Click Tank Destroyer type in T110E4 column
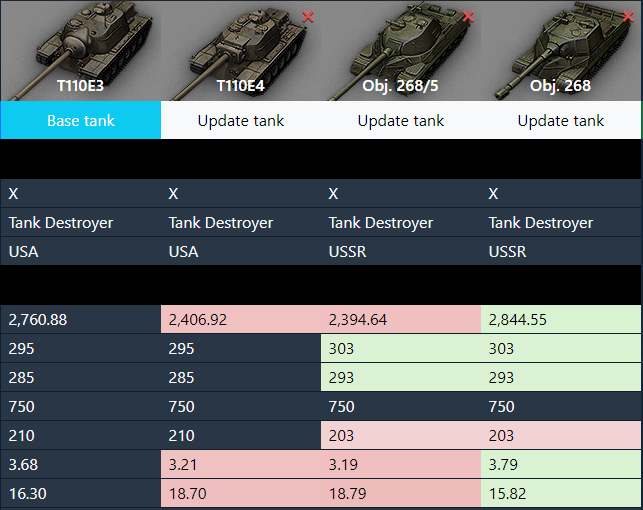643x510 pixels. pos(241,222)
